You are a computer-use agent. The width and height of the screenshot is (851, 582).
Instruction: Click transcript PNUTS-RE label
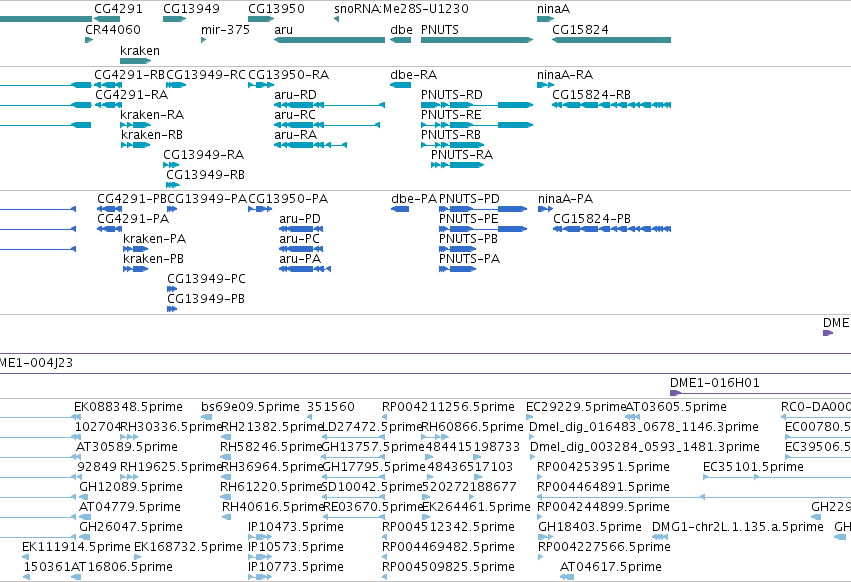(x=451, y=115)
